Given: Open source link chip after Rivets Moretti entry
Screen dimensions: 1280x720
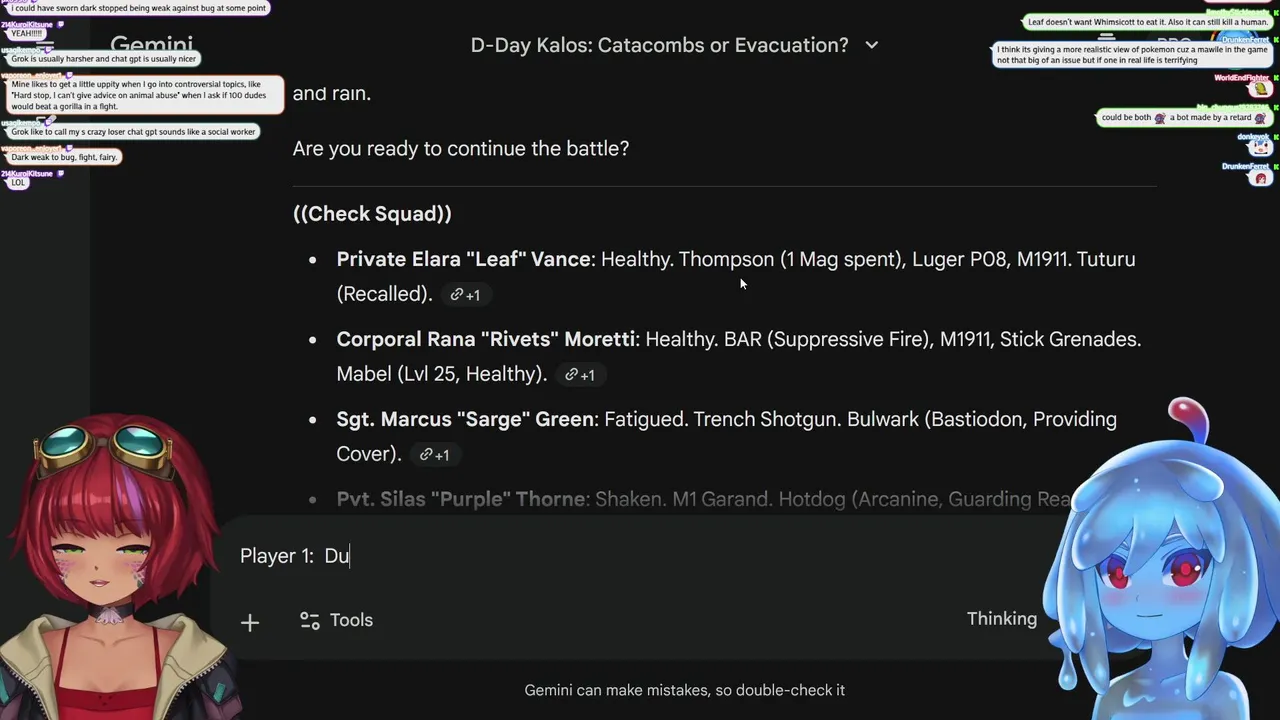Looking at the screenshot, I should point(579,375).
